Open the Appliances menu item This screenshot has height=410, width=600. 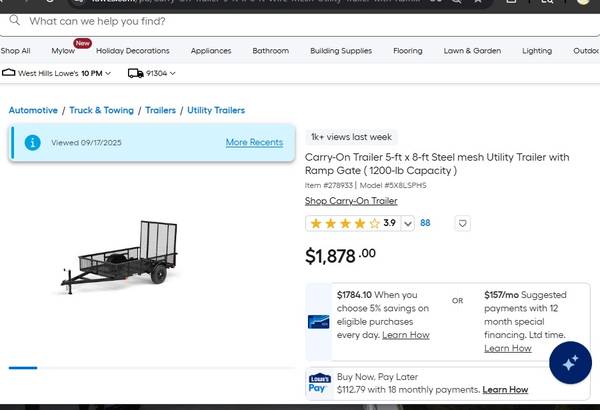(211, 51)
